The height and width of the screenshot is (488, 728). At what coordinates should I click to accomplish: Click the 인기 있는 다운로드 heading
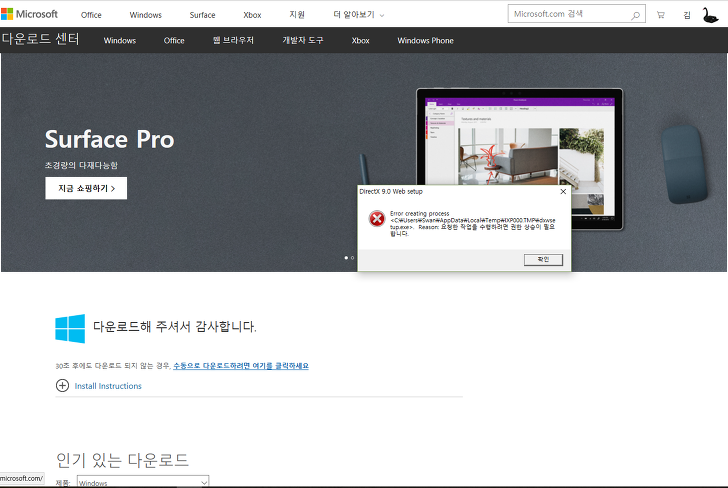[x=122, y=460]
